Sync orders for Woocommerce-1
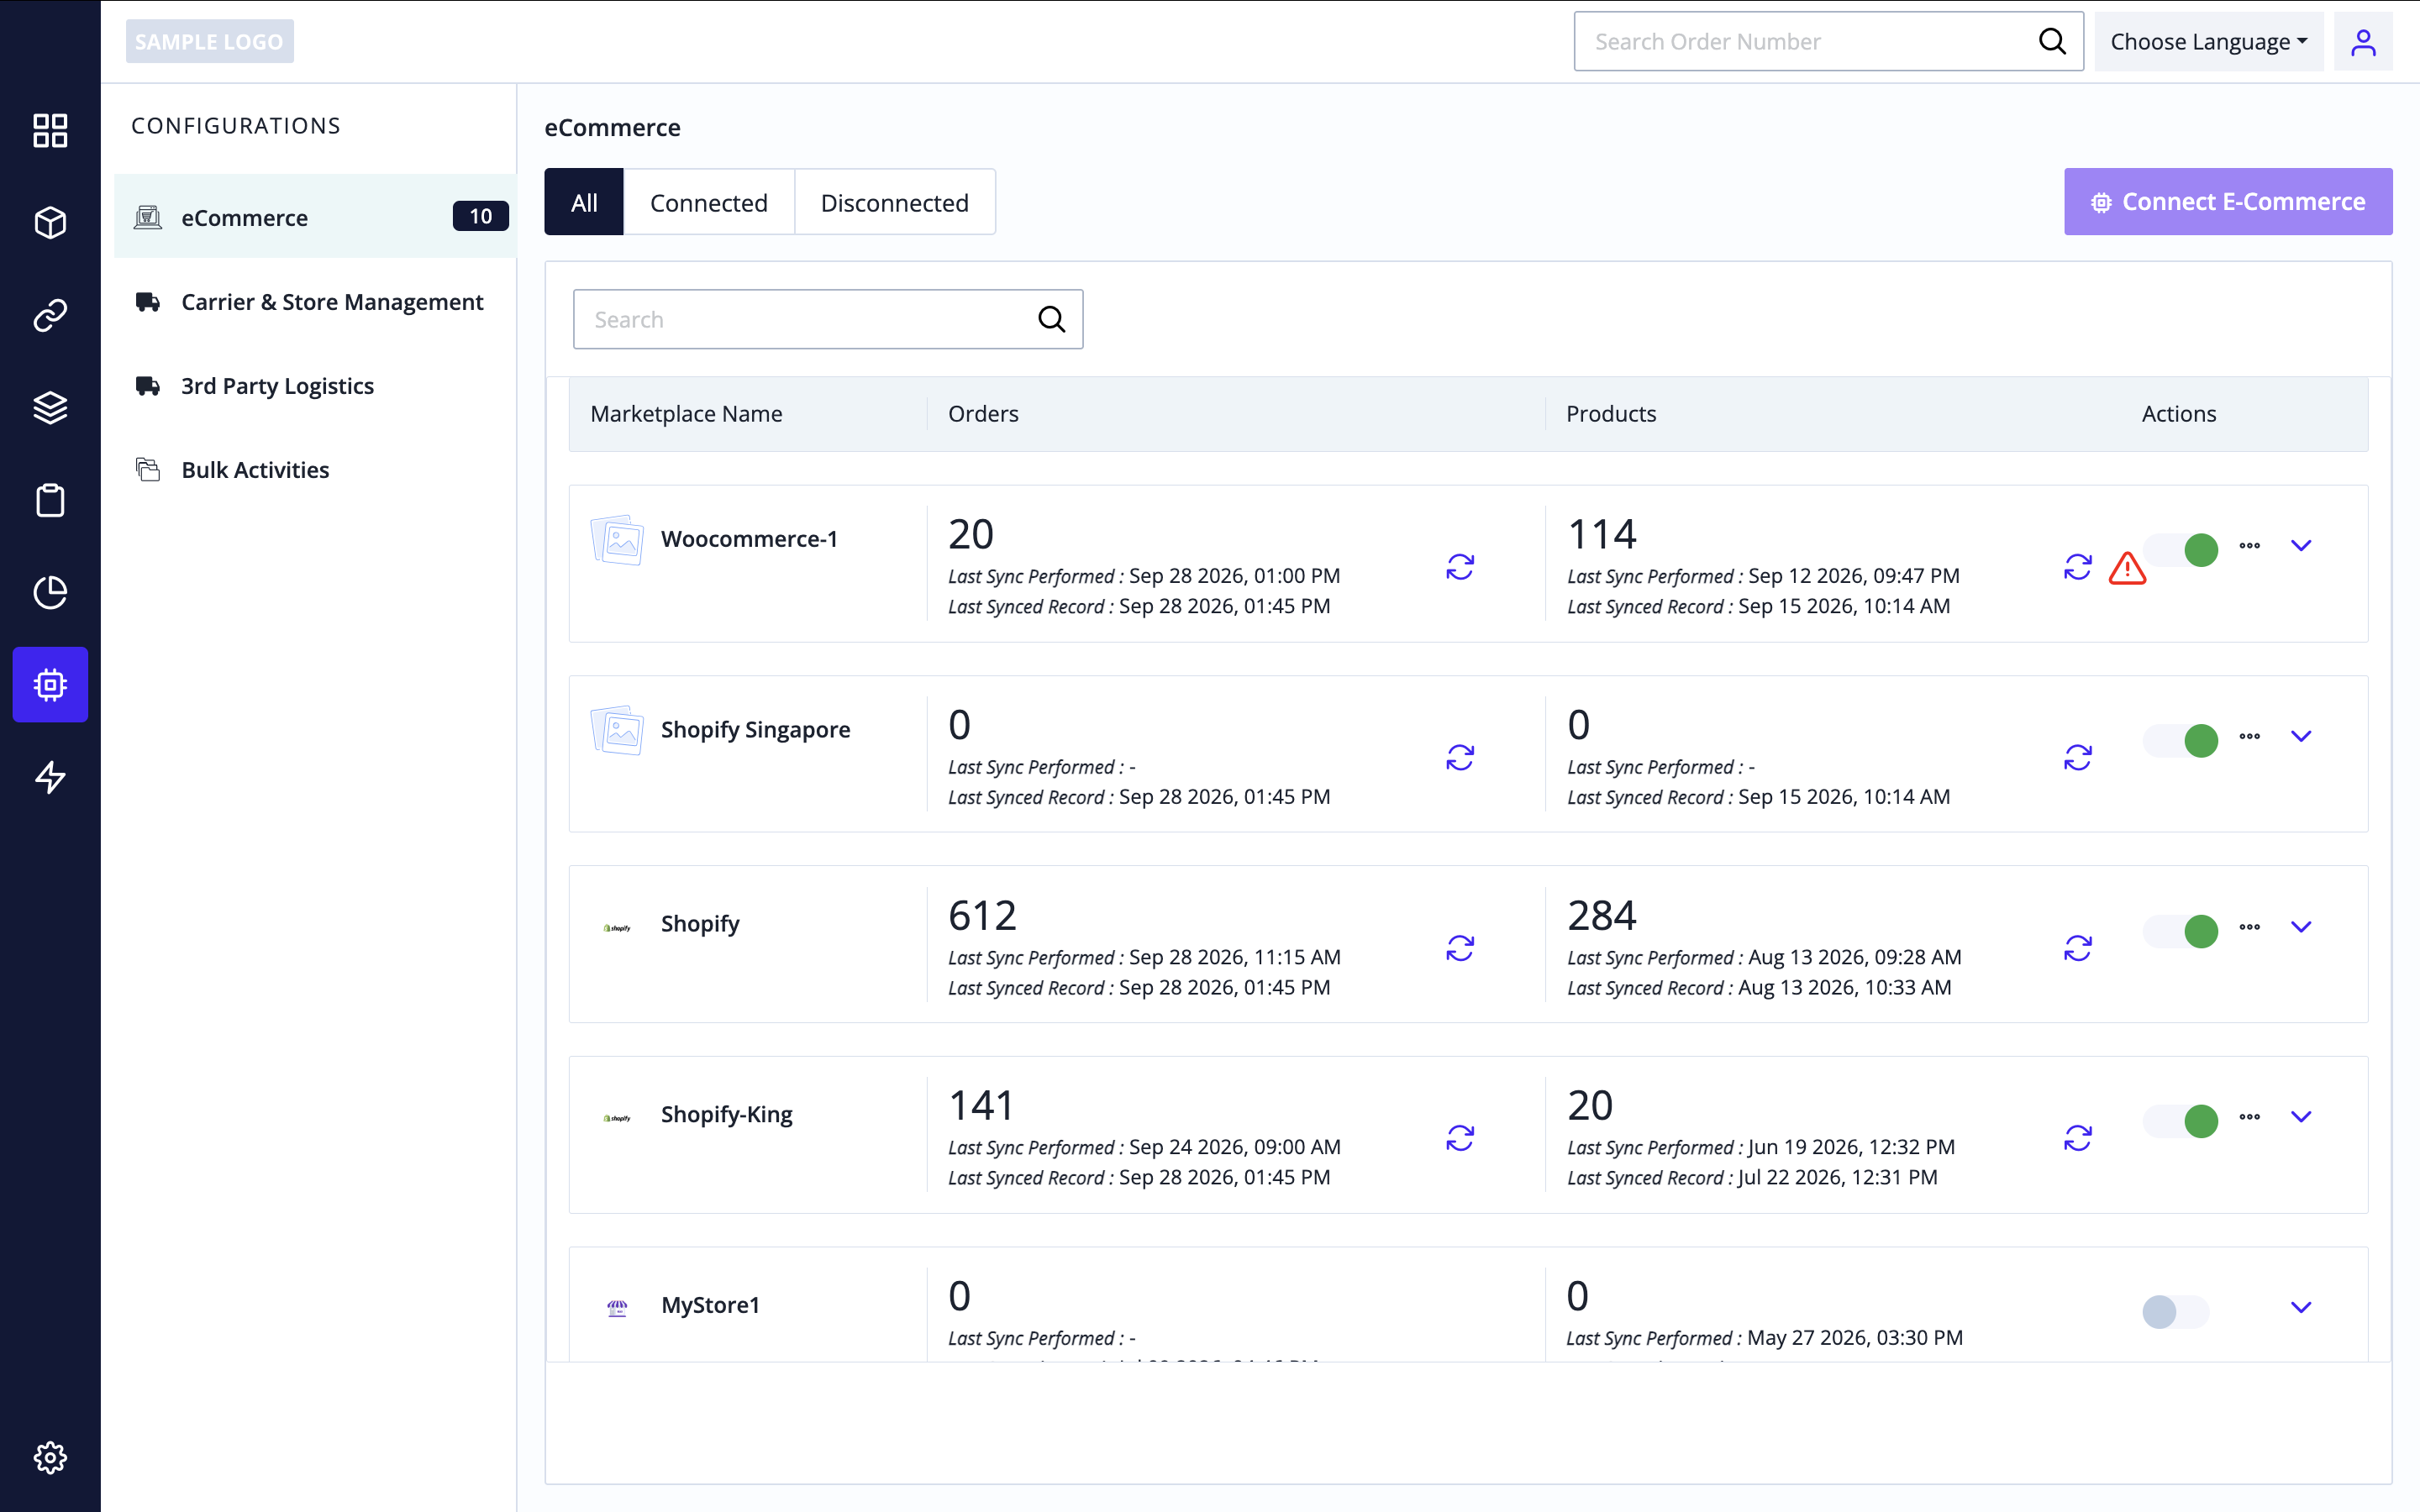The height and width of the screenshot is (1512, 2420). coord(1460,567)
